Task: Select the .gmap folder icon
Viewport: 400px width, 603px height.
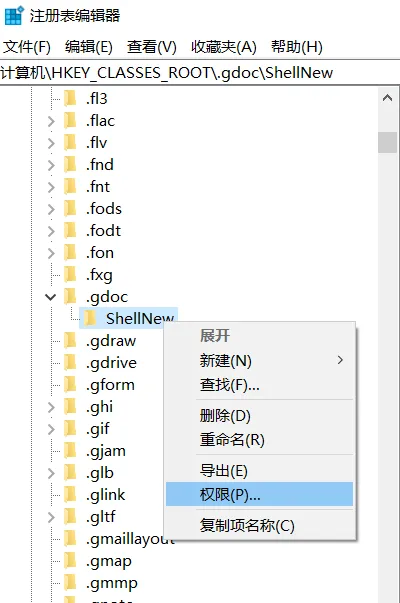Action: coord(70,561)
